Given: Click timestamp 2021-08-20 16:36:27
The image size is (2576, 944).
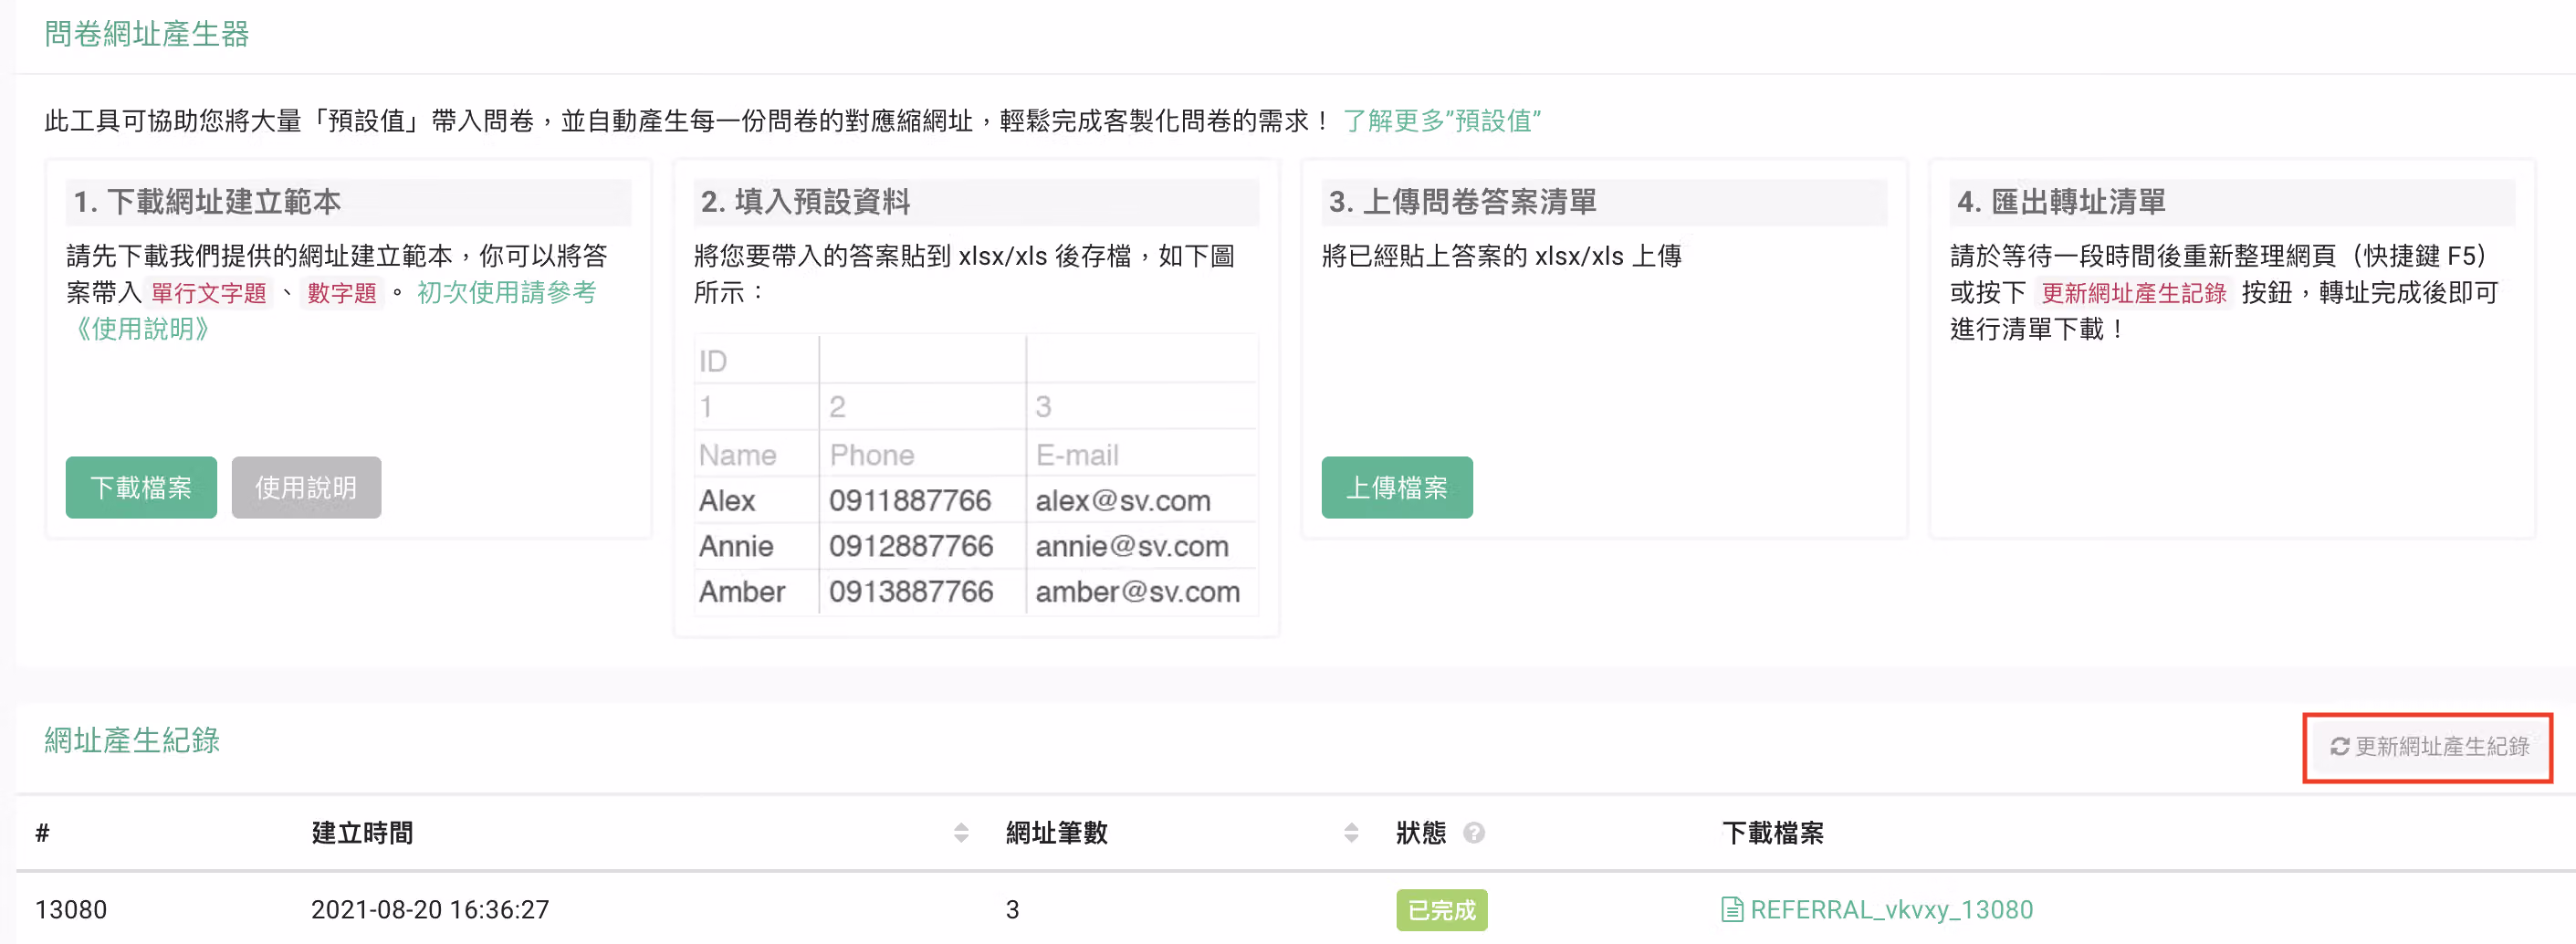Looking at the screenshot, I should coord(430,910).
